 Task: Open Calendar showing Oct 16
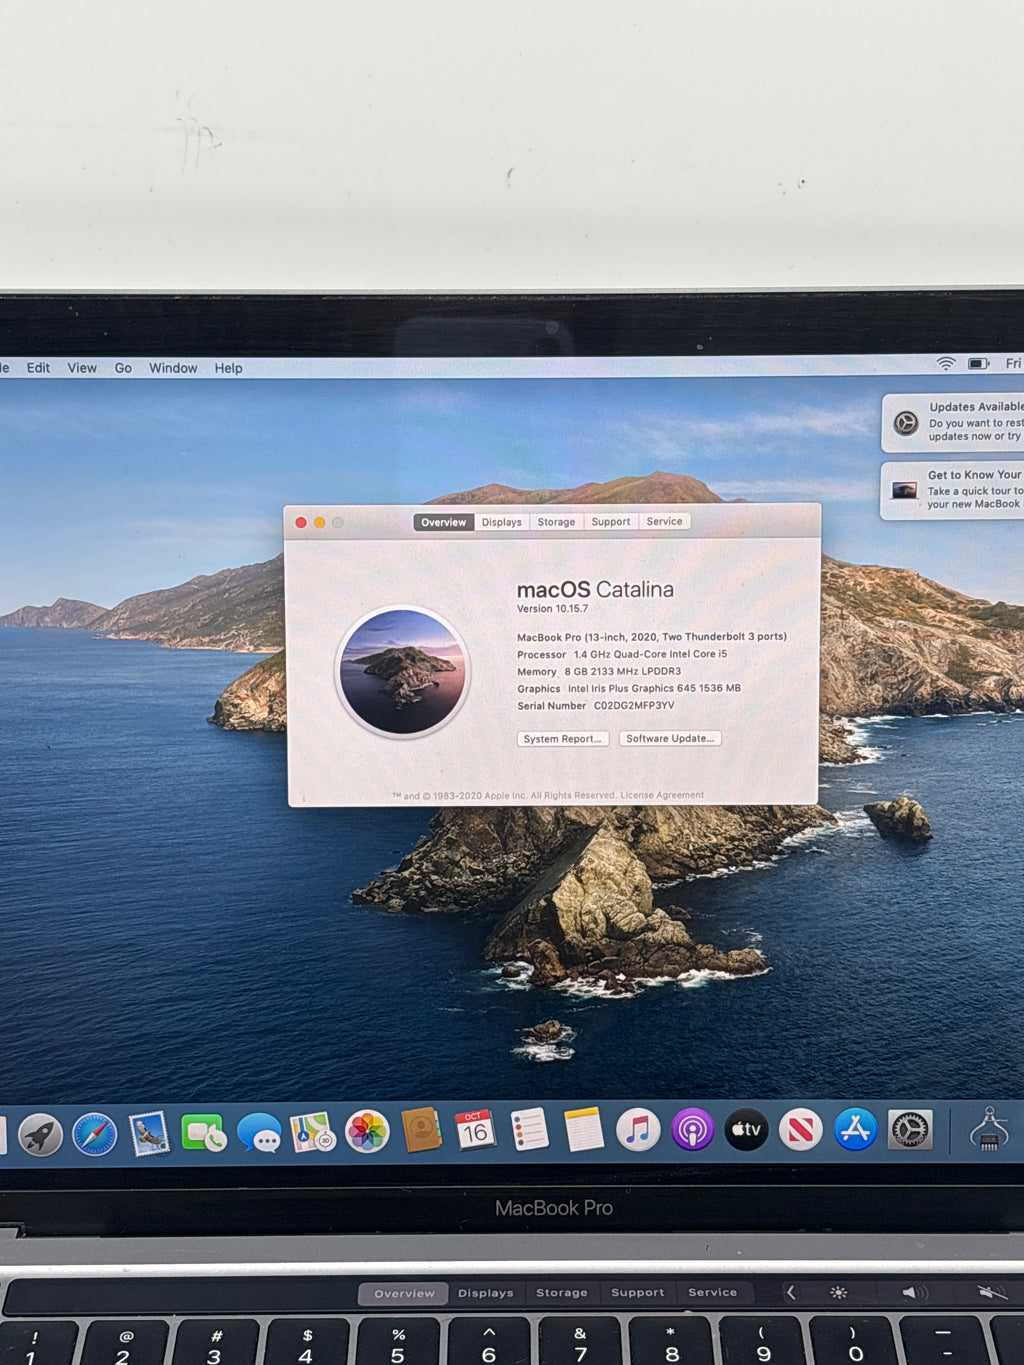tap(475, 1131)
